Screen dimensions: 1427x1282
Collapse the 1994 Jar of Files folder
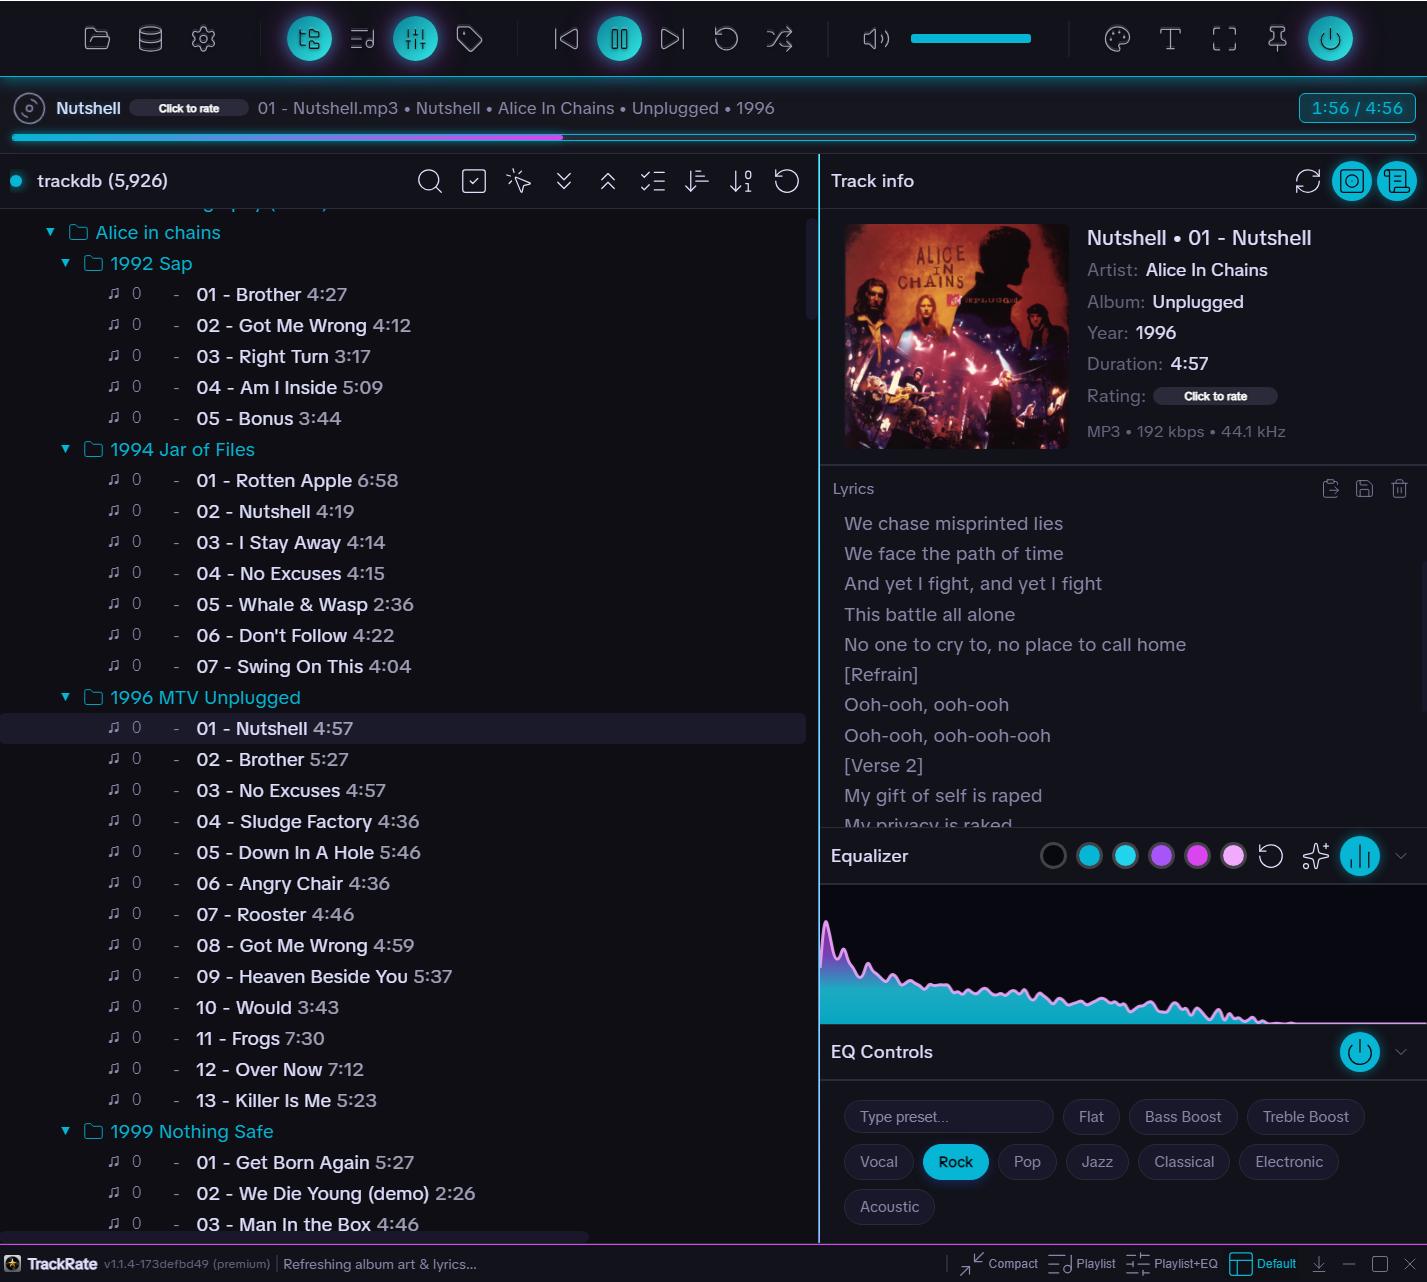pyautogui.click(x=65, y=449)
